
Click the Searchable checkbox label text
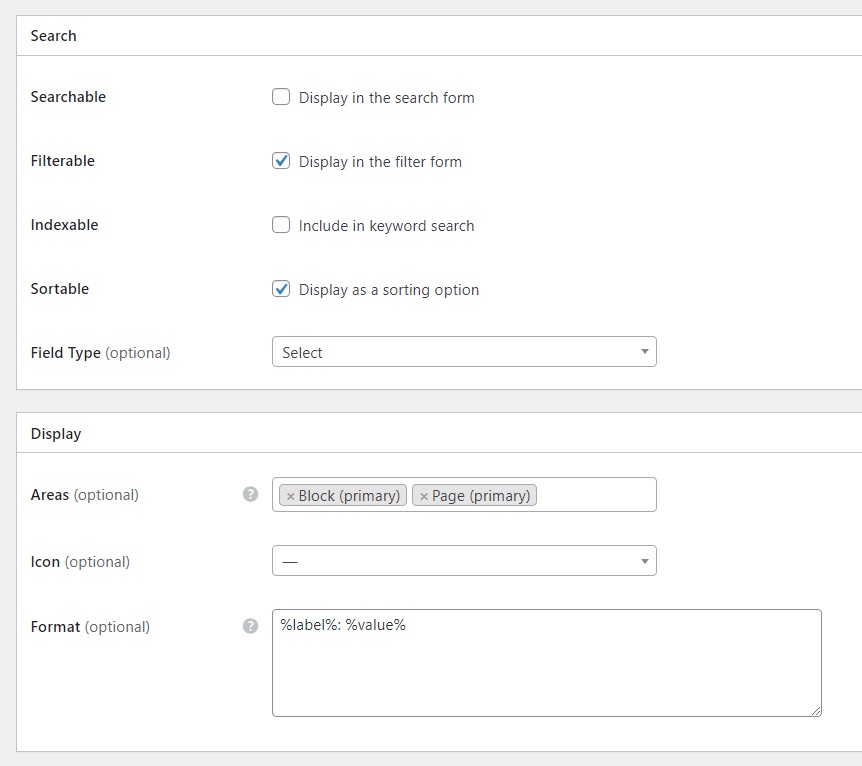coord(387,98)
